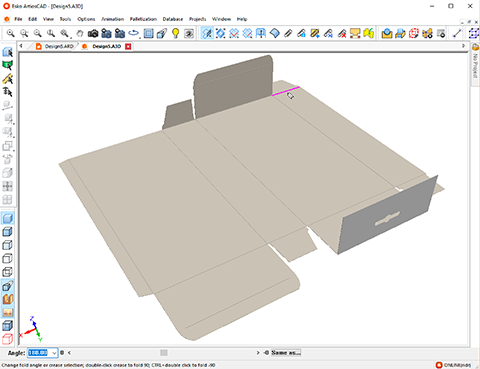
Task: Click the yellow-green folded sheet icon
Action: [368, 33]
